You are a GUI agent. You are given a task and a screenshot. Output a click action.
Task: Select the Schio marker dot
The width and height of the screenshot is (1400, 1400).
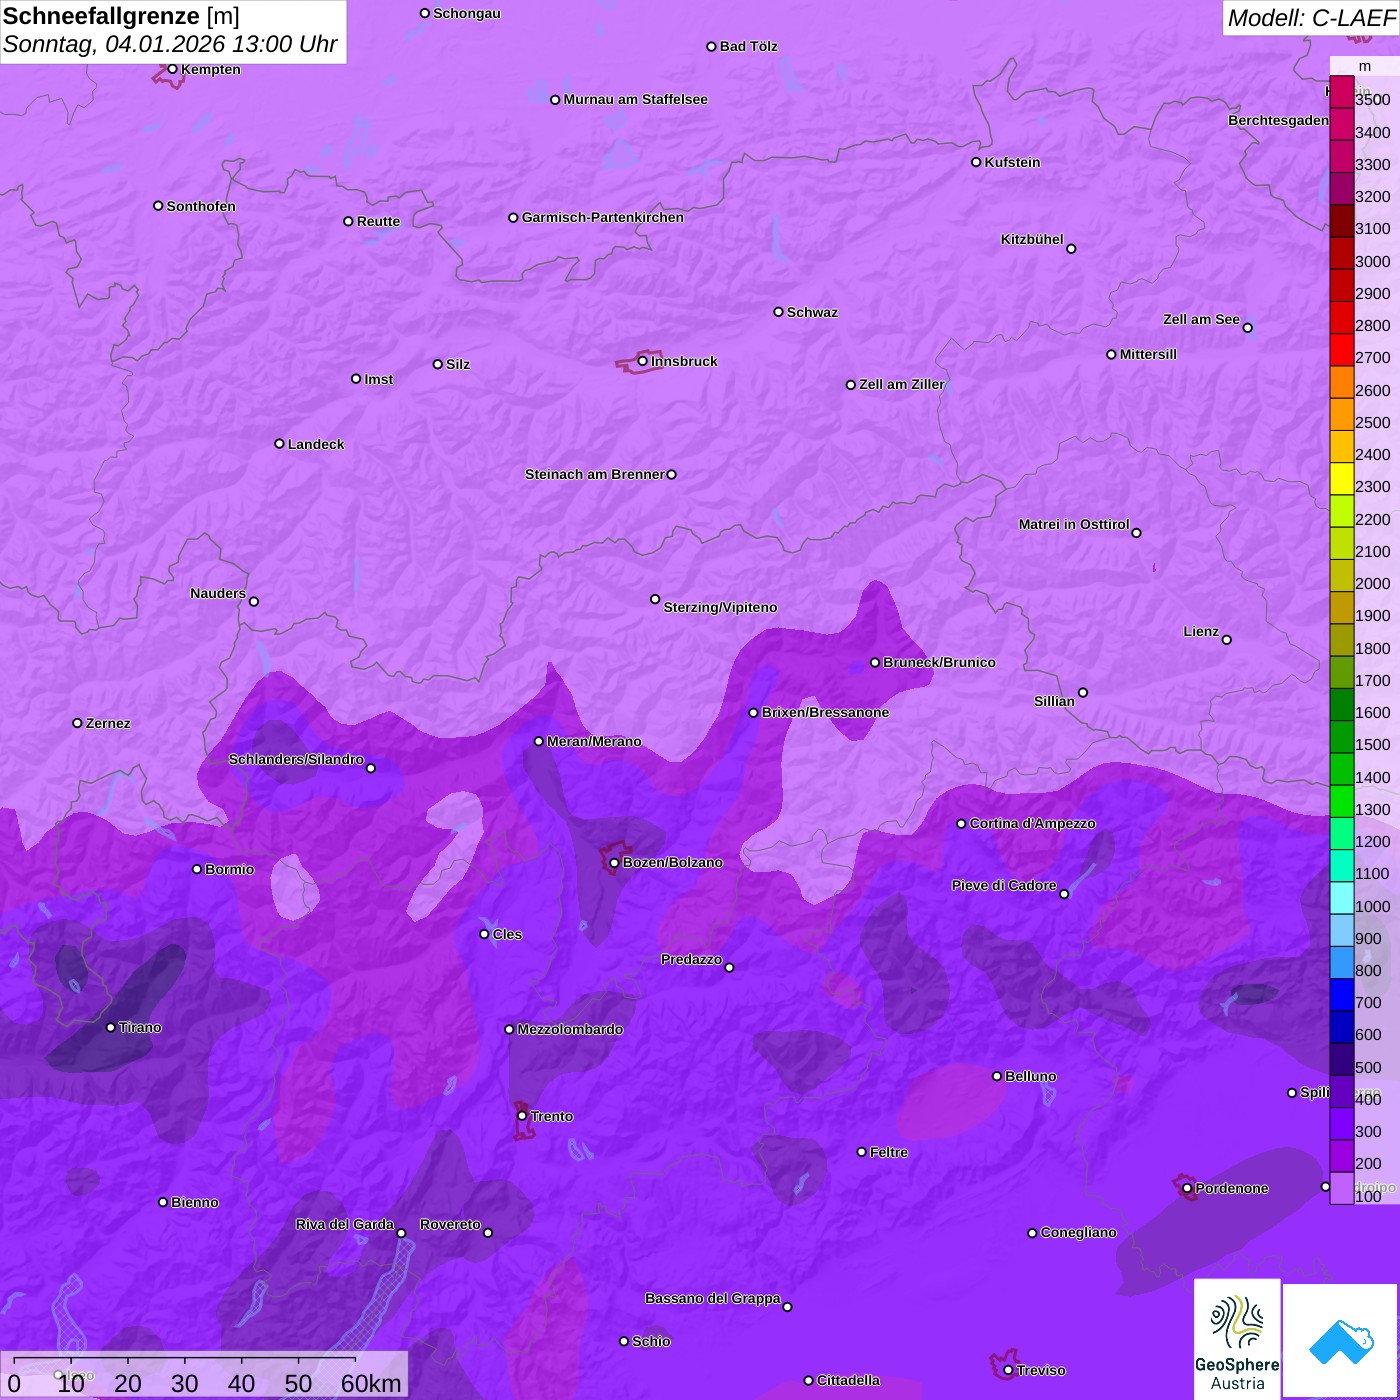coord(624,1341)
